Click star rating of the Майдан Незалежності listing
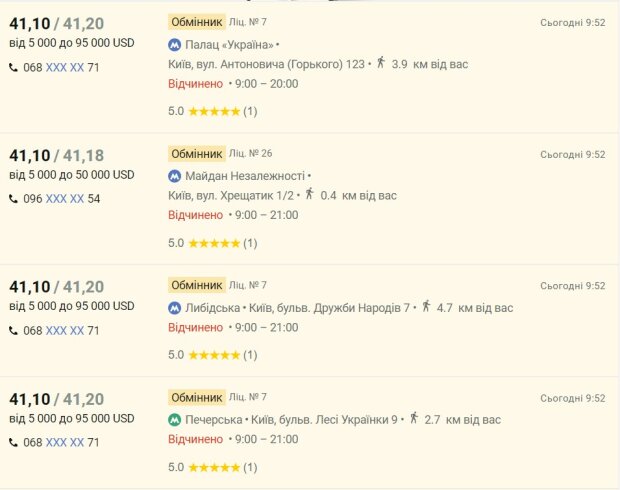The height and width of the screenshot is (490, 620). click(x=214, y=243)
